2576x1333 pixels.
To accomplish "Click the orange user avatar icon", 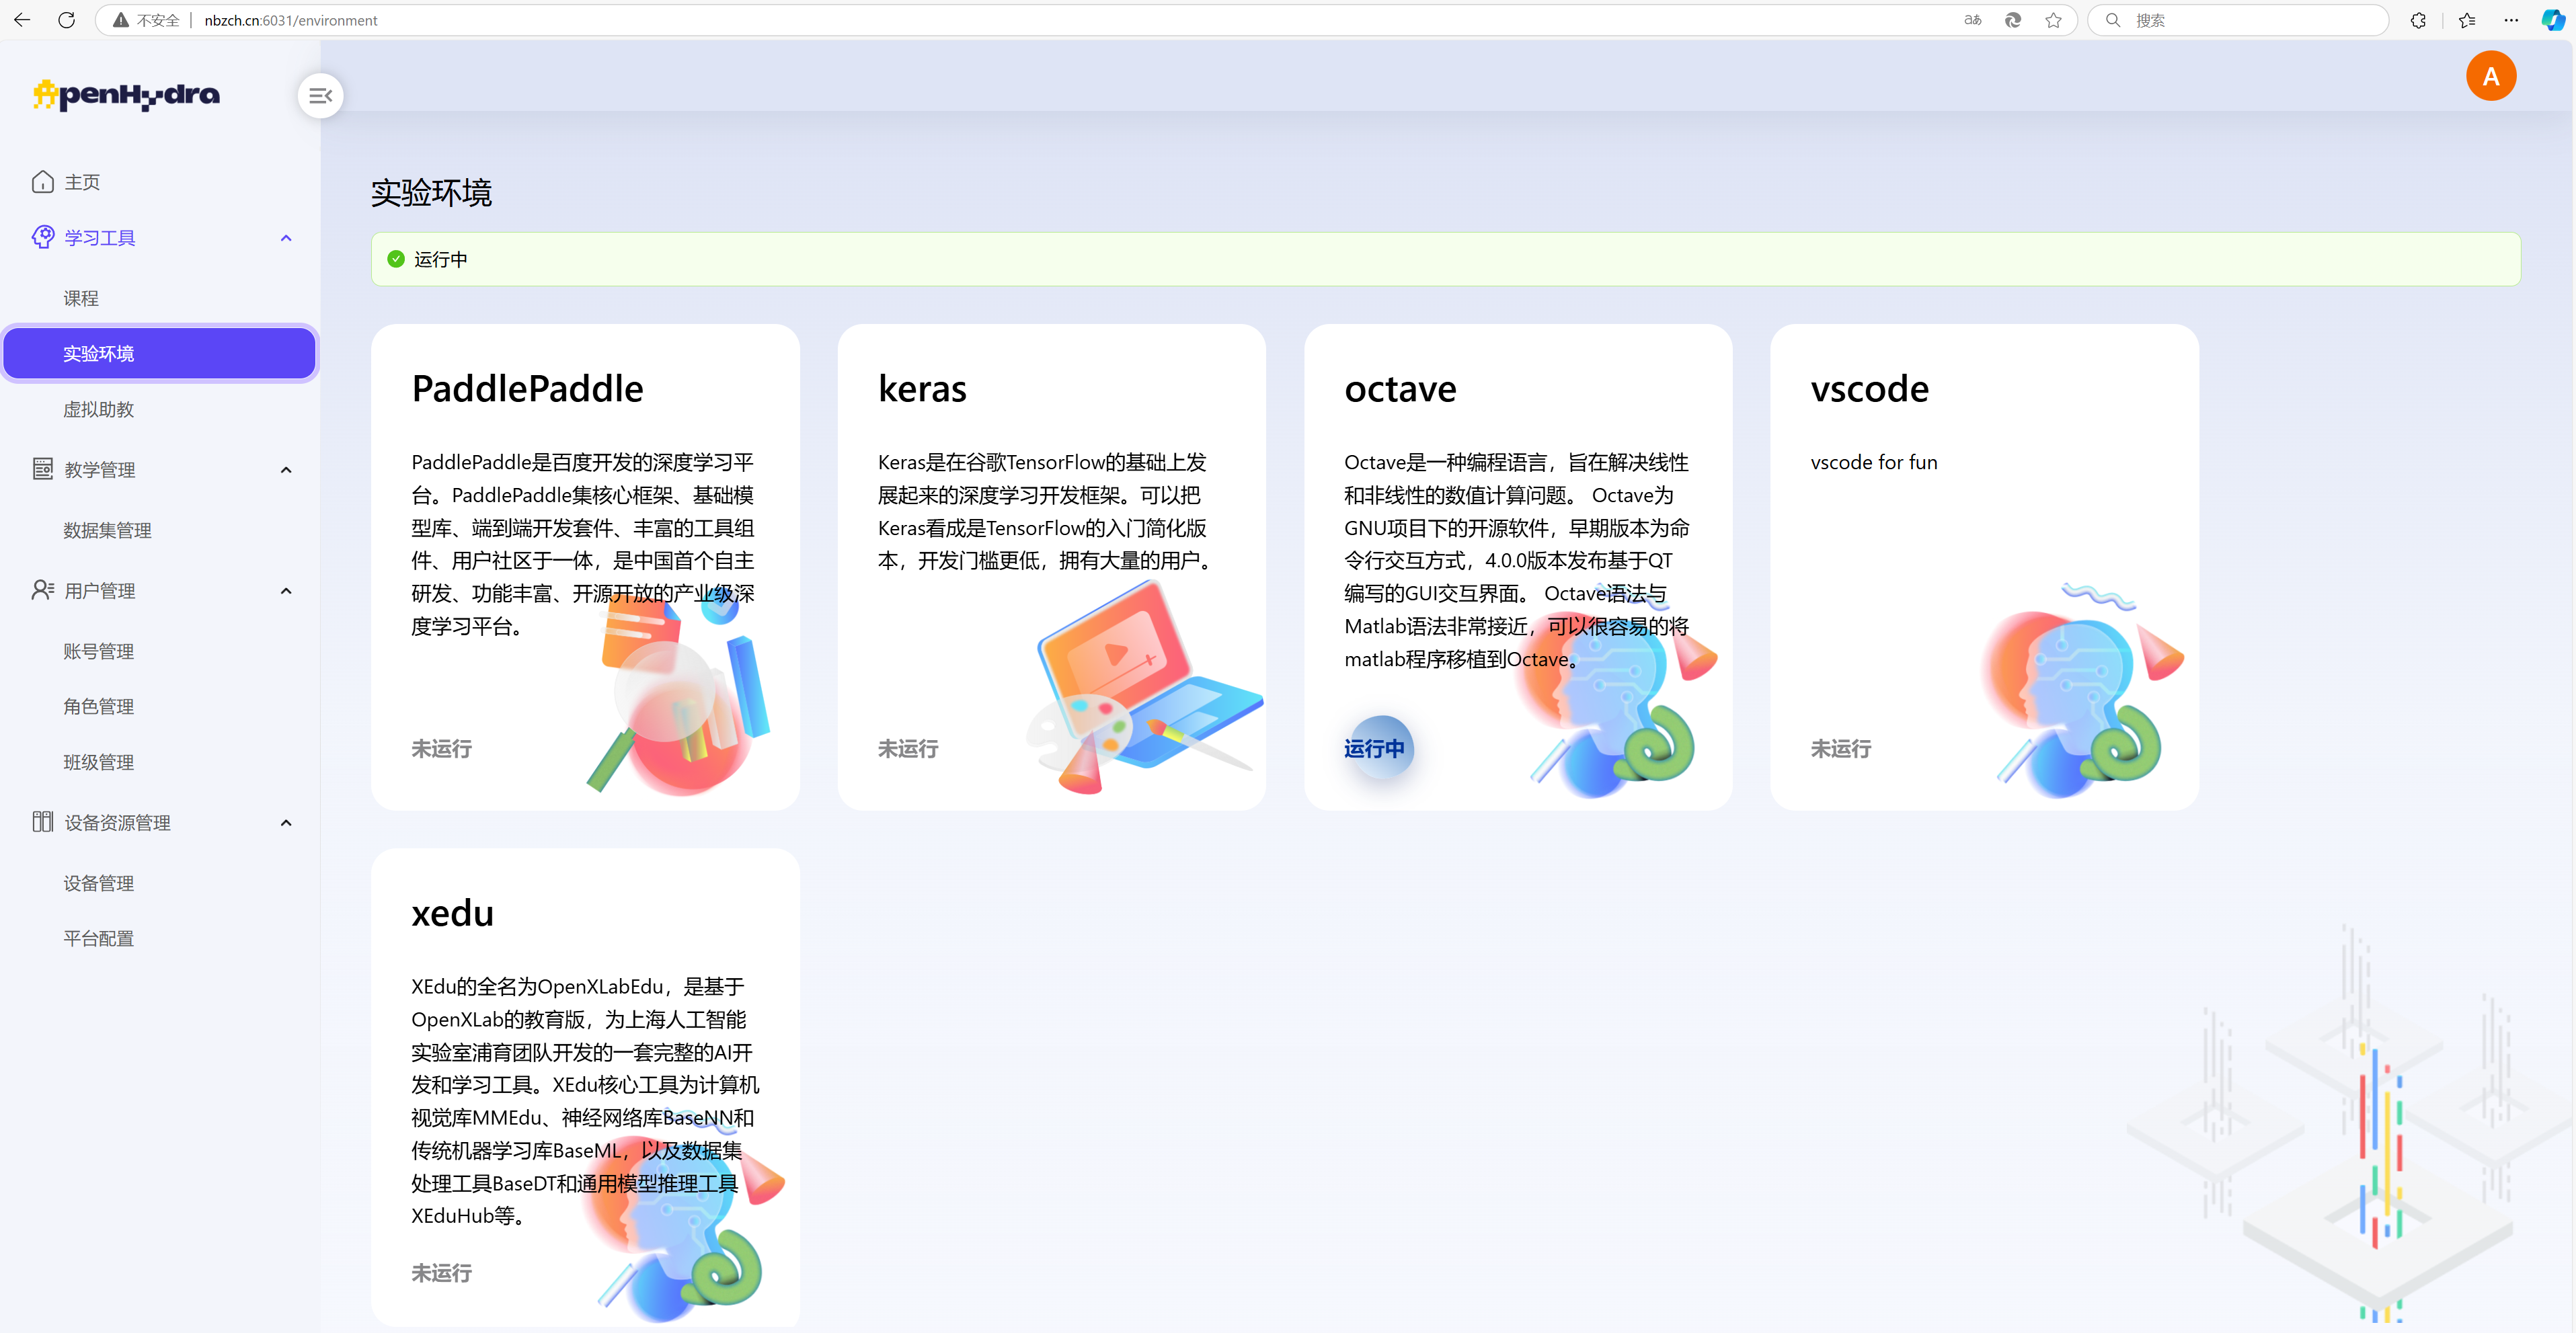I will click(x=2490, y=77).
